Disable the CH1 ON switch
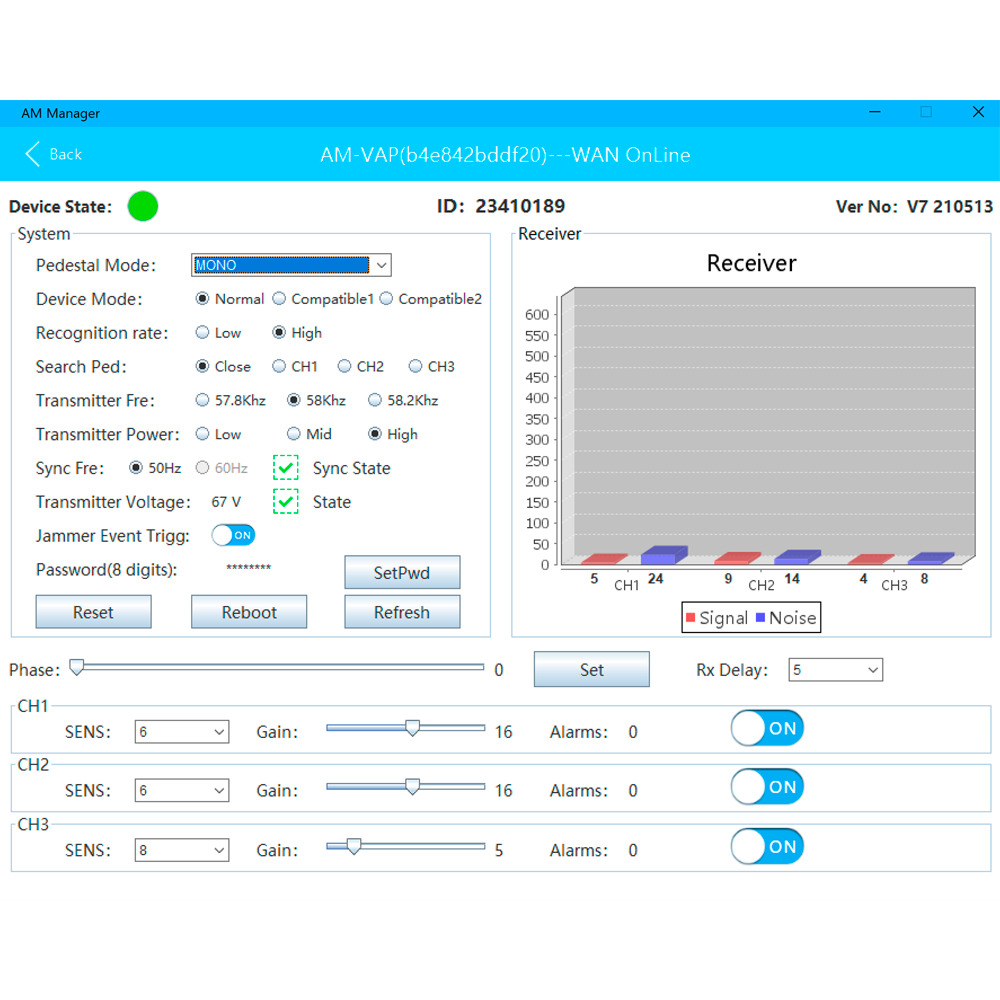Screen dimensions: 1000x1000 tap(767, 729)
